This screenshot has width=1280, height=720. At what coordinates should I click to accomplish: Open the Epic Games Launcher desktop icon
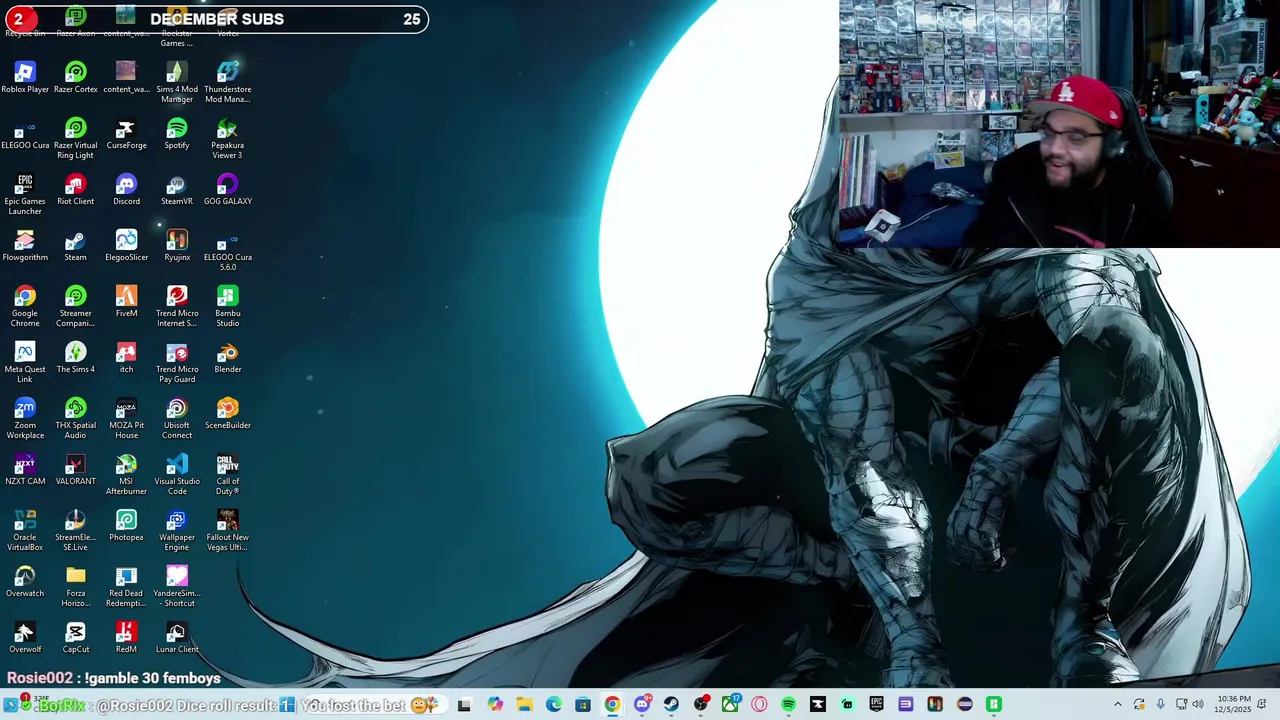(25, 194)
